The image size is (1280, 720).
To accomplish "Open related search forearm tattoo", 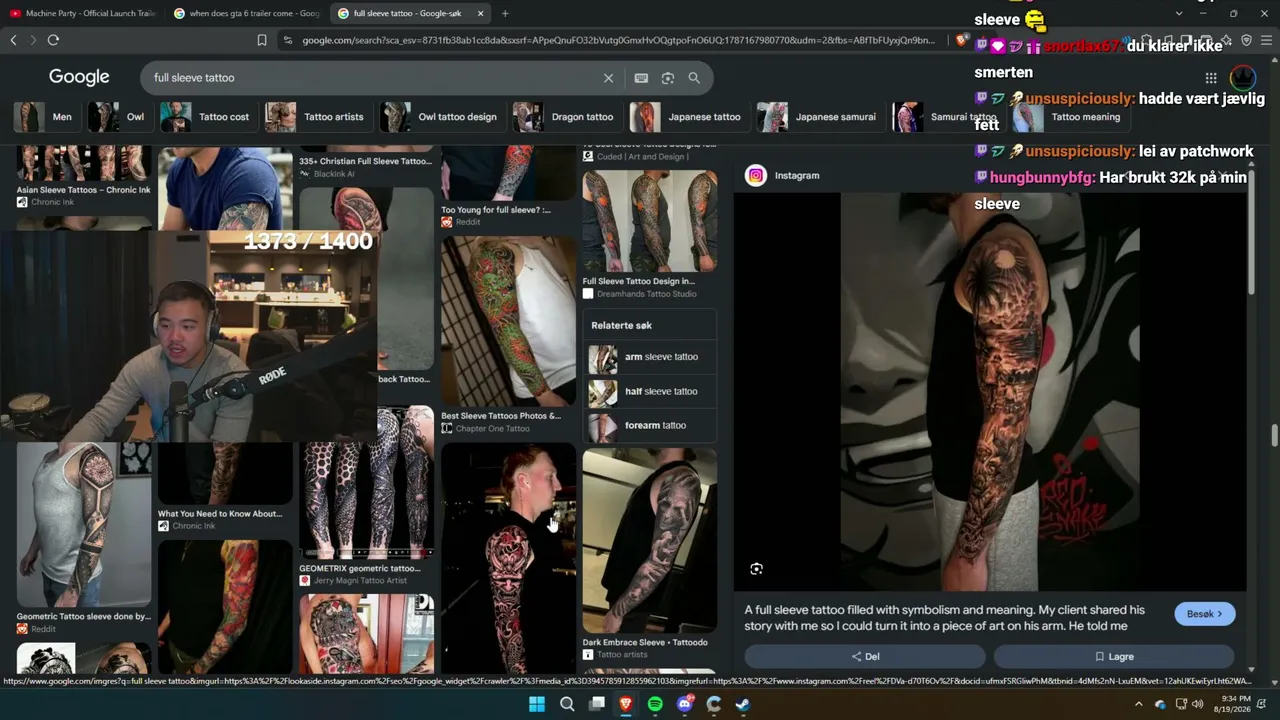I will click(x=650, y=425).
